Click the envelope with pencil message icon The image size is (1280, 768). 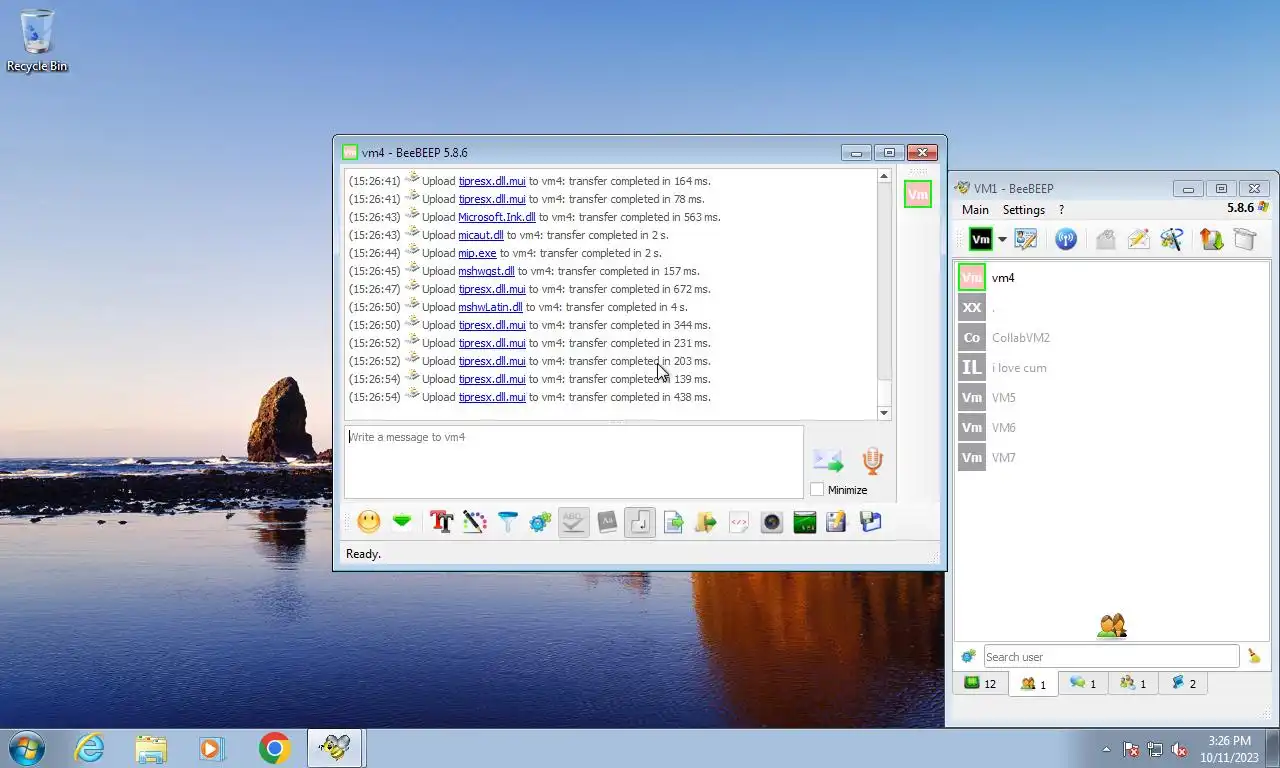1138,239
